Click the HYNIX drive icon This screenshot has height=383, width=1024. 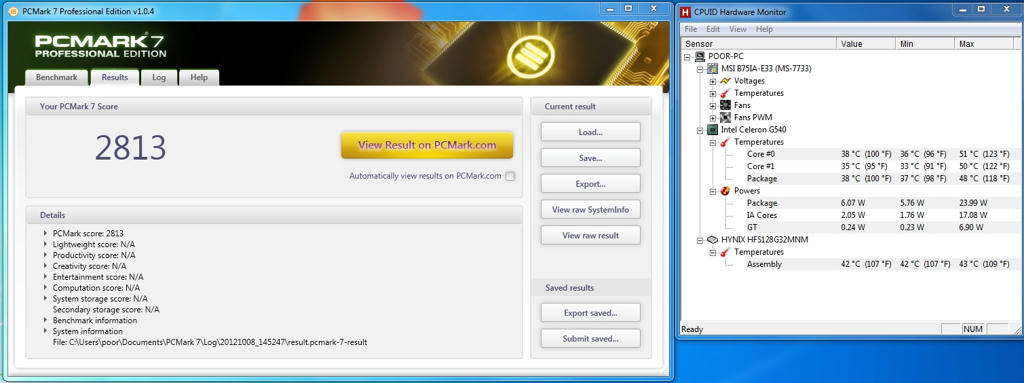[712, 240]
